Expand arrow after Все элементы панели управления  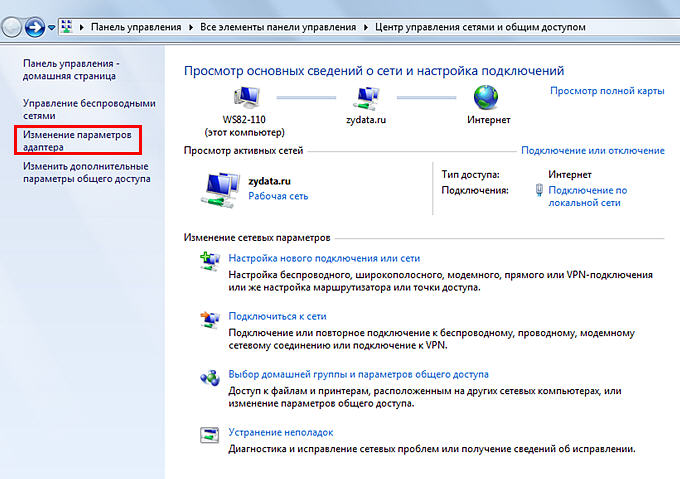pos(366,27)
